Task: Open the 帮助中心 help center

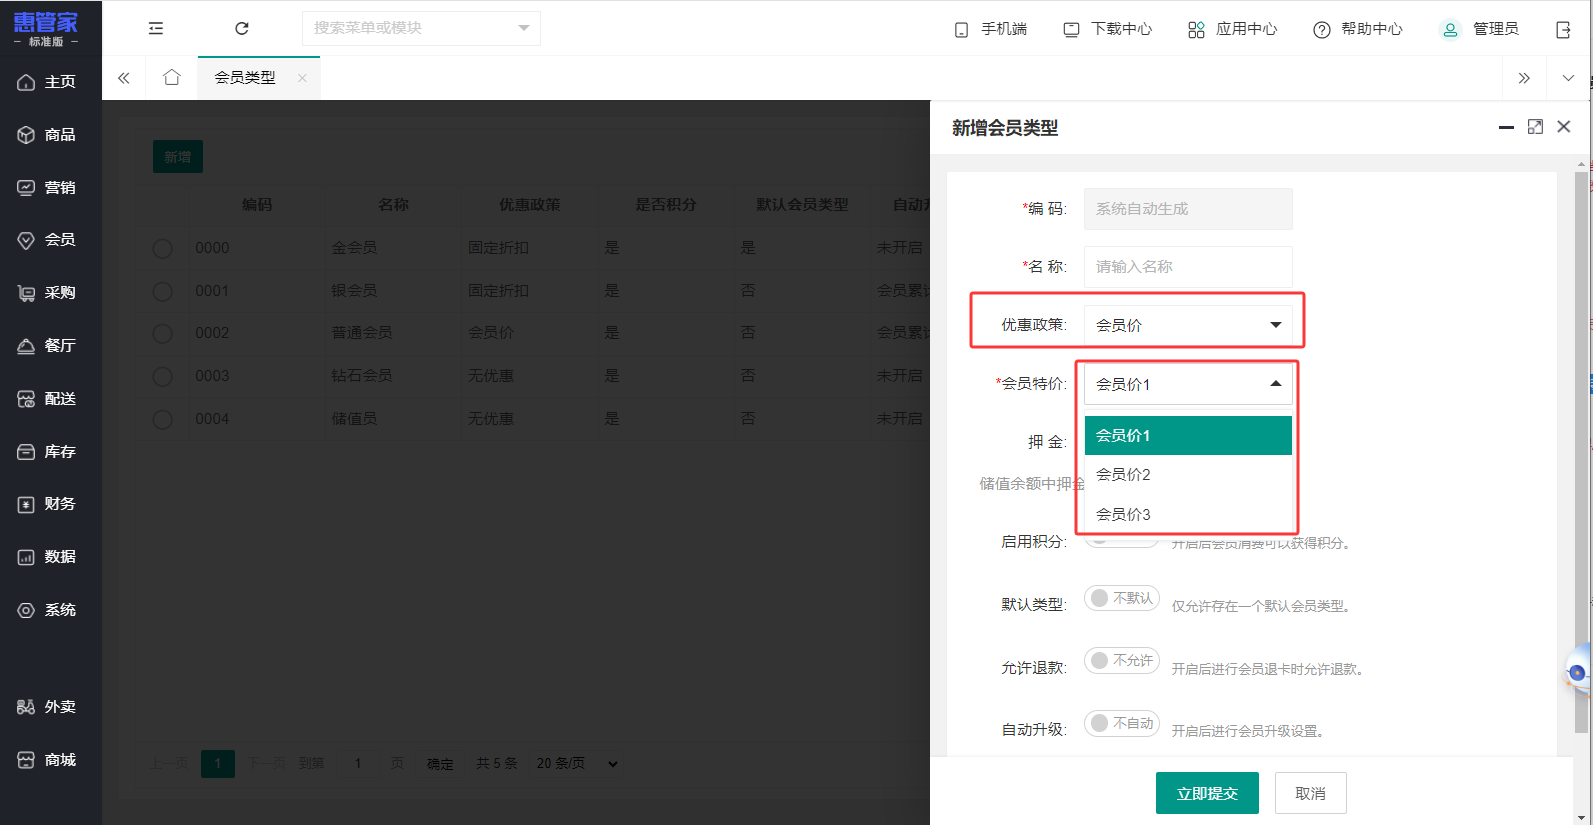Action: (x=1357, y=29)
